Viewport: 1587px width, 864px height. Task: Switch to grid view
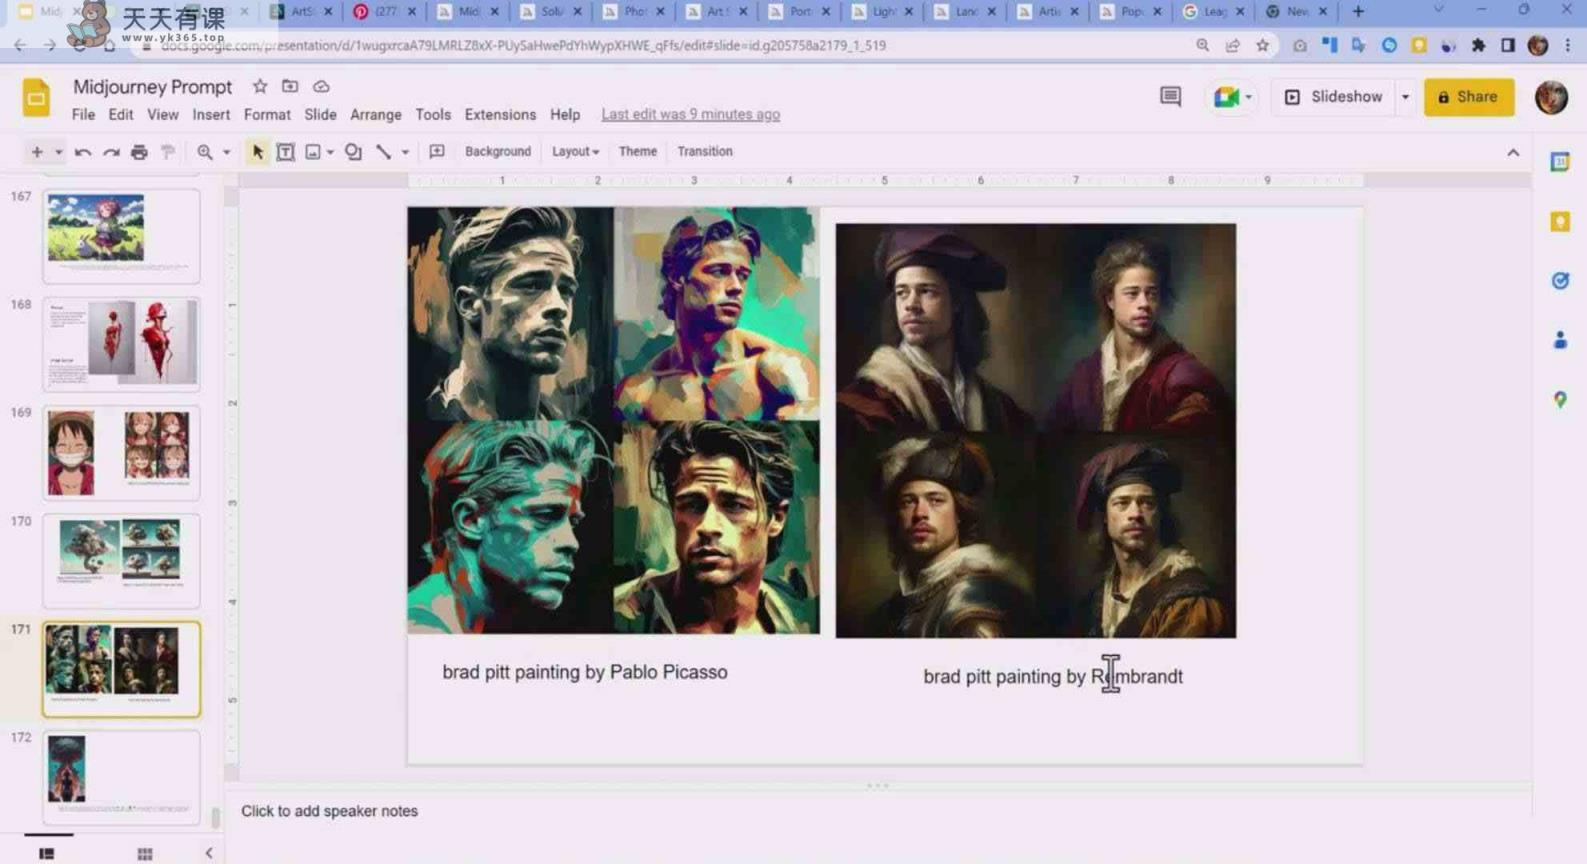tap(145, 853)
